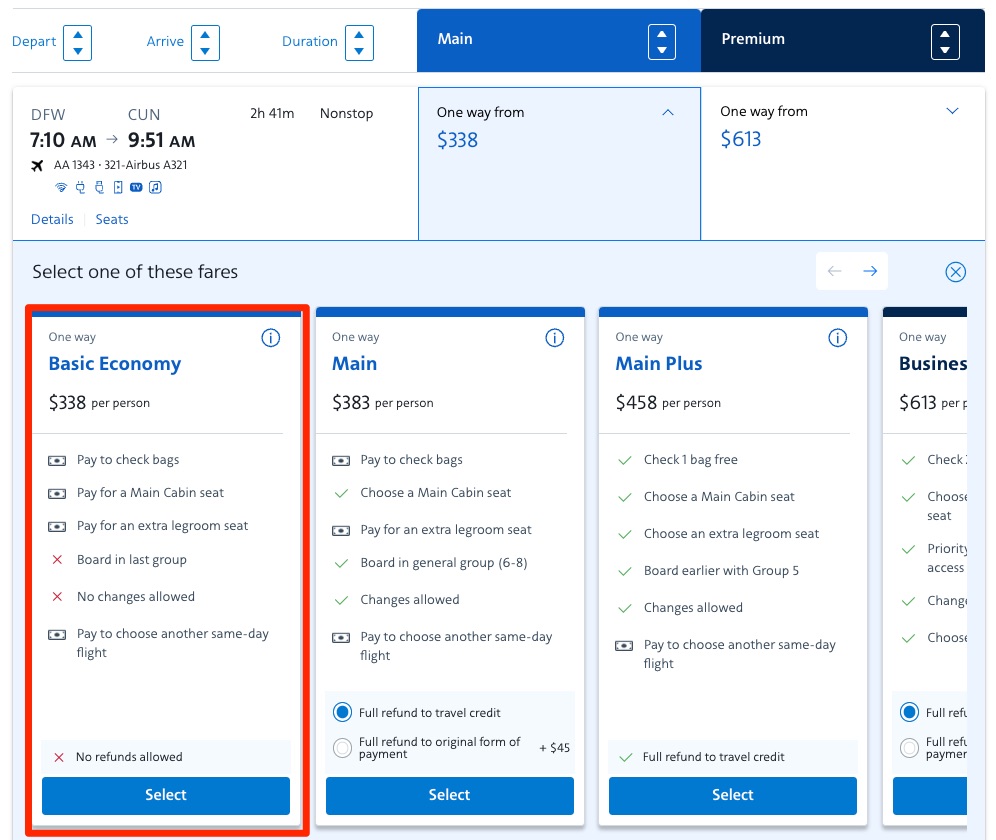Image resolution: width=996 pixels, height=840 pixels.
Task: Expand the Premium $613 fare column
Action: coord(952,112)
